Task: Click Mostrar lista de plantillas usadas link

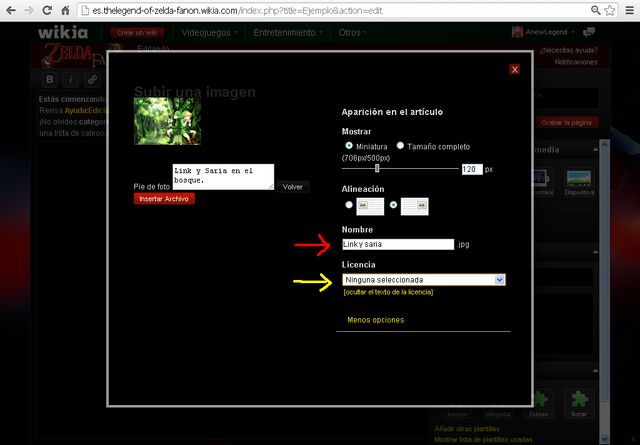Action: pyautogui.click(x=483, y=440)
